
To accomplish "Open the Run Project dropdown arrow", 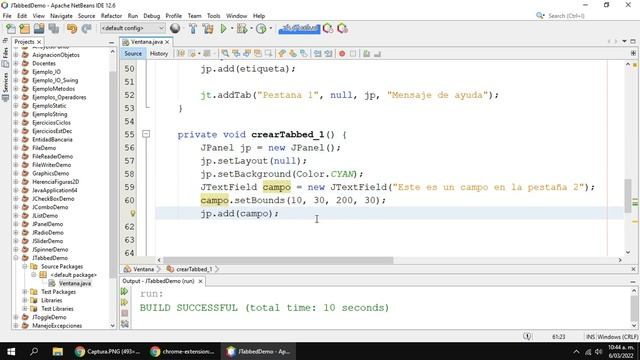I will tap(232, 29).
